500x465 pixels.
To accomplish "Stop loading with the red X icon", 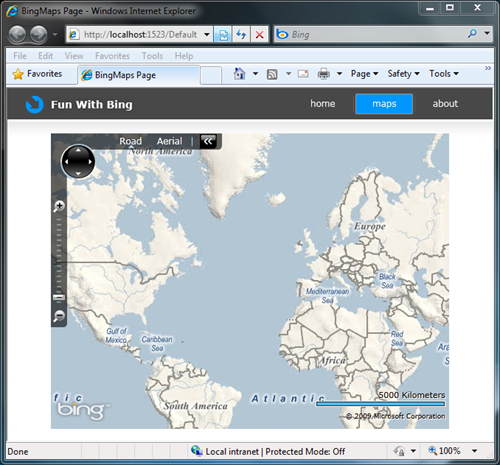I will point(259,34).
